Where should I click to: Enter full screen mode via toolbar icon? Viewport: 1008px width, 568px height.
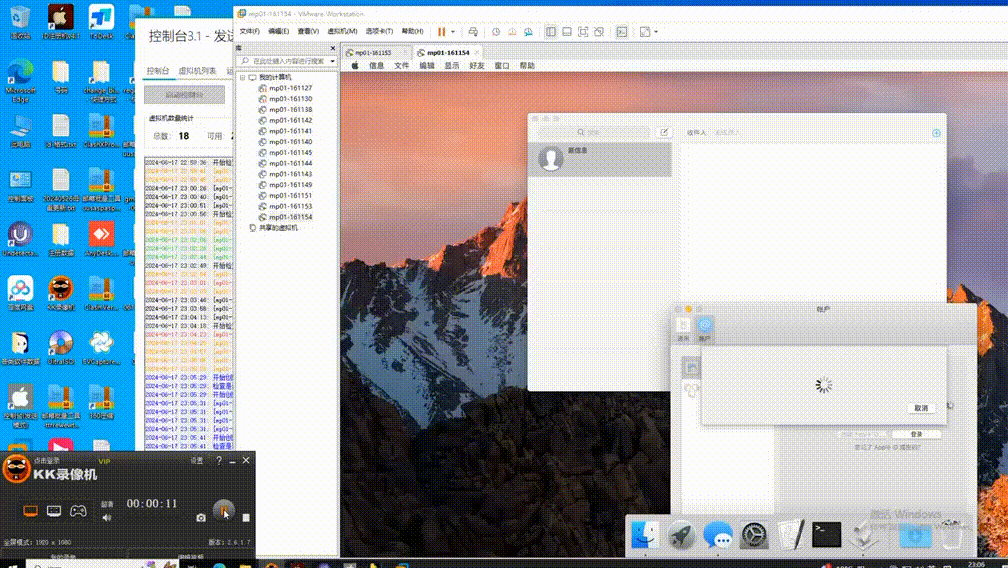pyautogui.click(x=583, y=31)
